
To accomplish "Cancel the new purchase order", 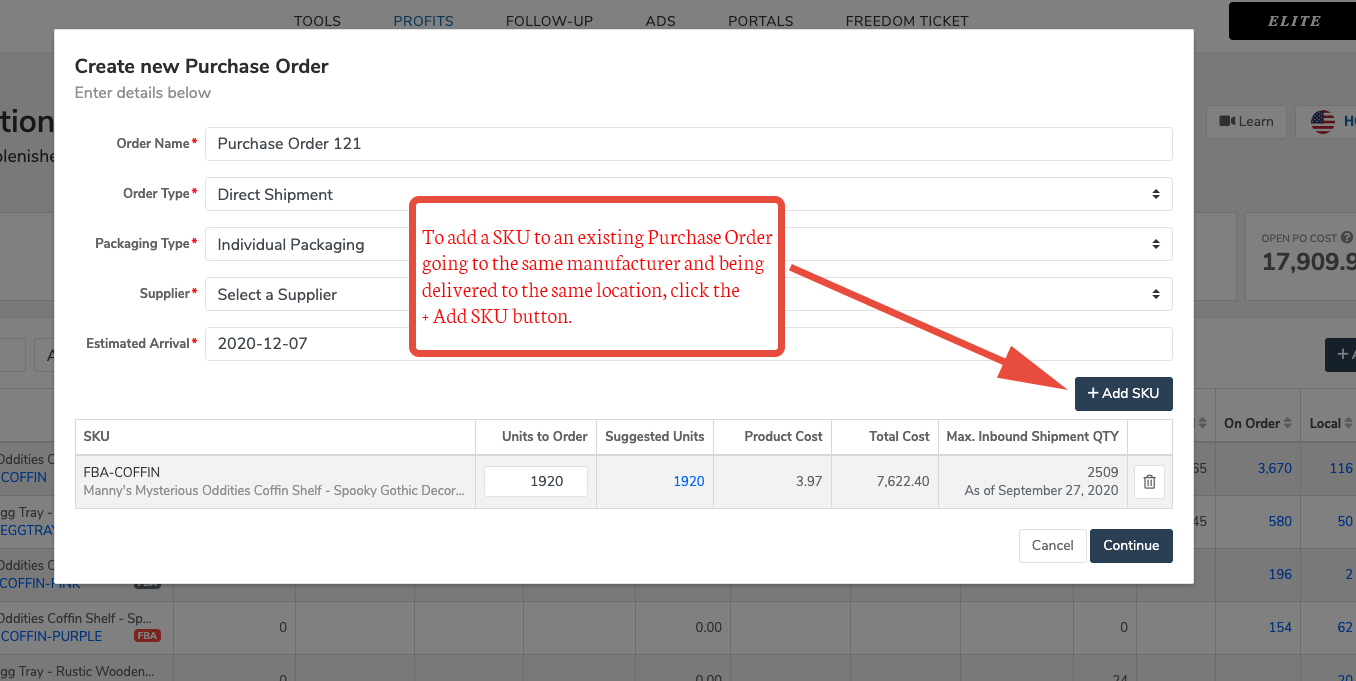I will [x=1052, y=546].
